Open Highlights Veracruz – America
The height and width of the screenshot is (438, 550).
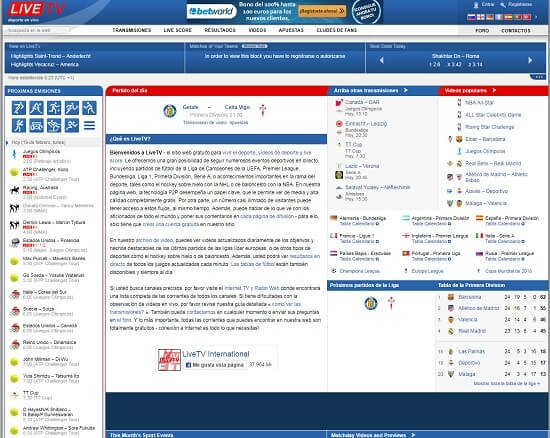click(x=45, y=65)
